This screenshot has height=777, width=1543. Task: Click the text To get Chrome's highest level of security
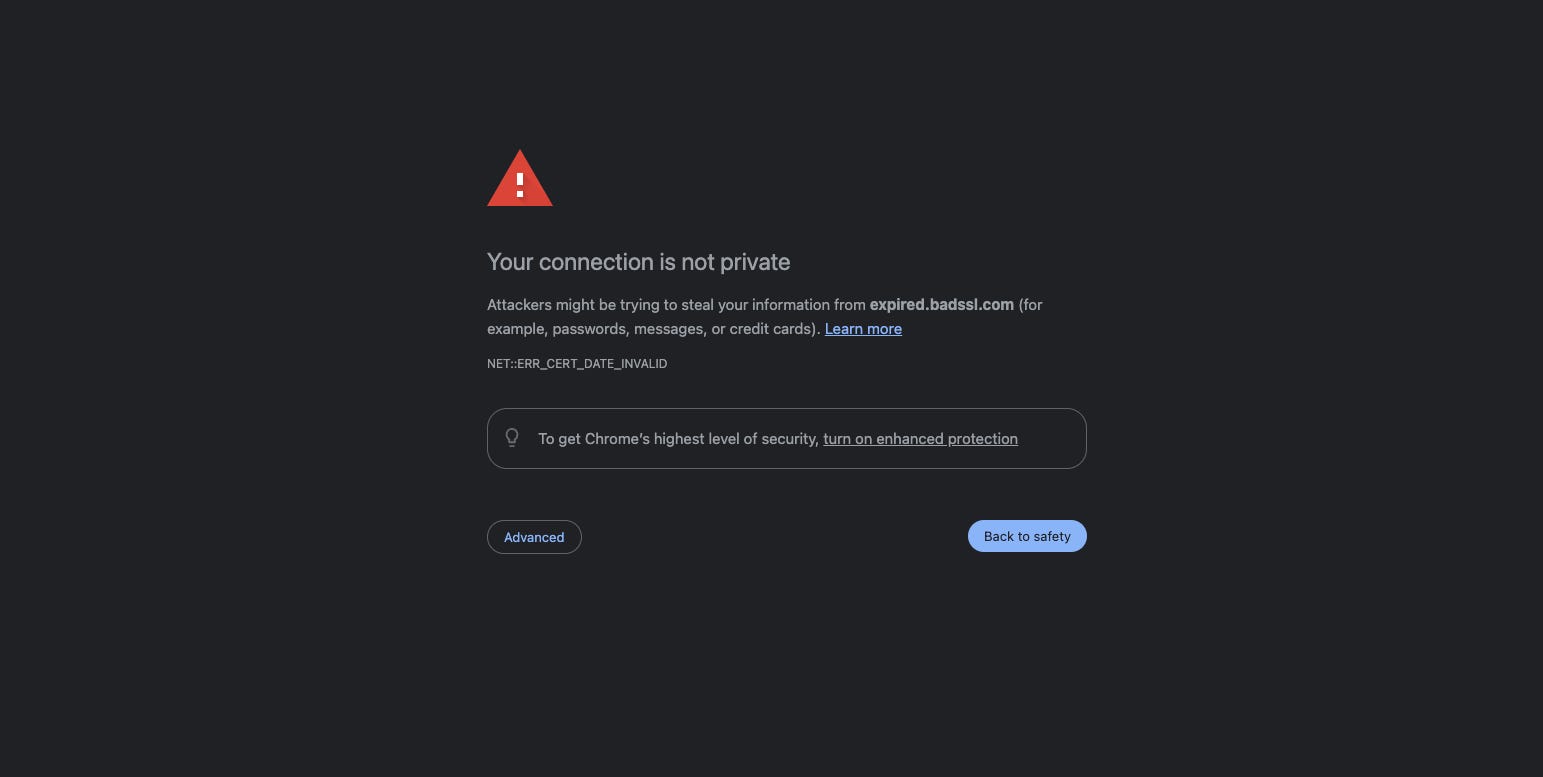pos(678,439)
